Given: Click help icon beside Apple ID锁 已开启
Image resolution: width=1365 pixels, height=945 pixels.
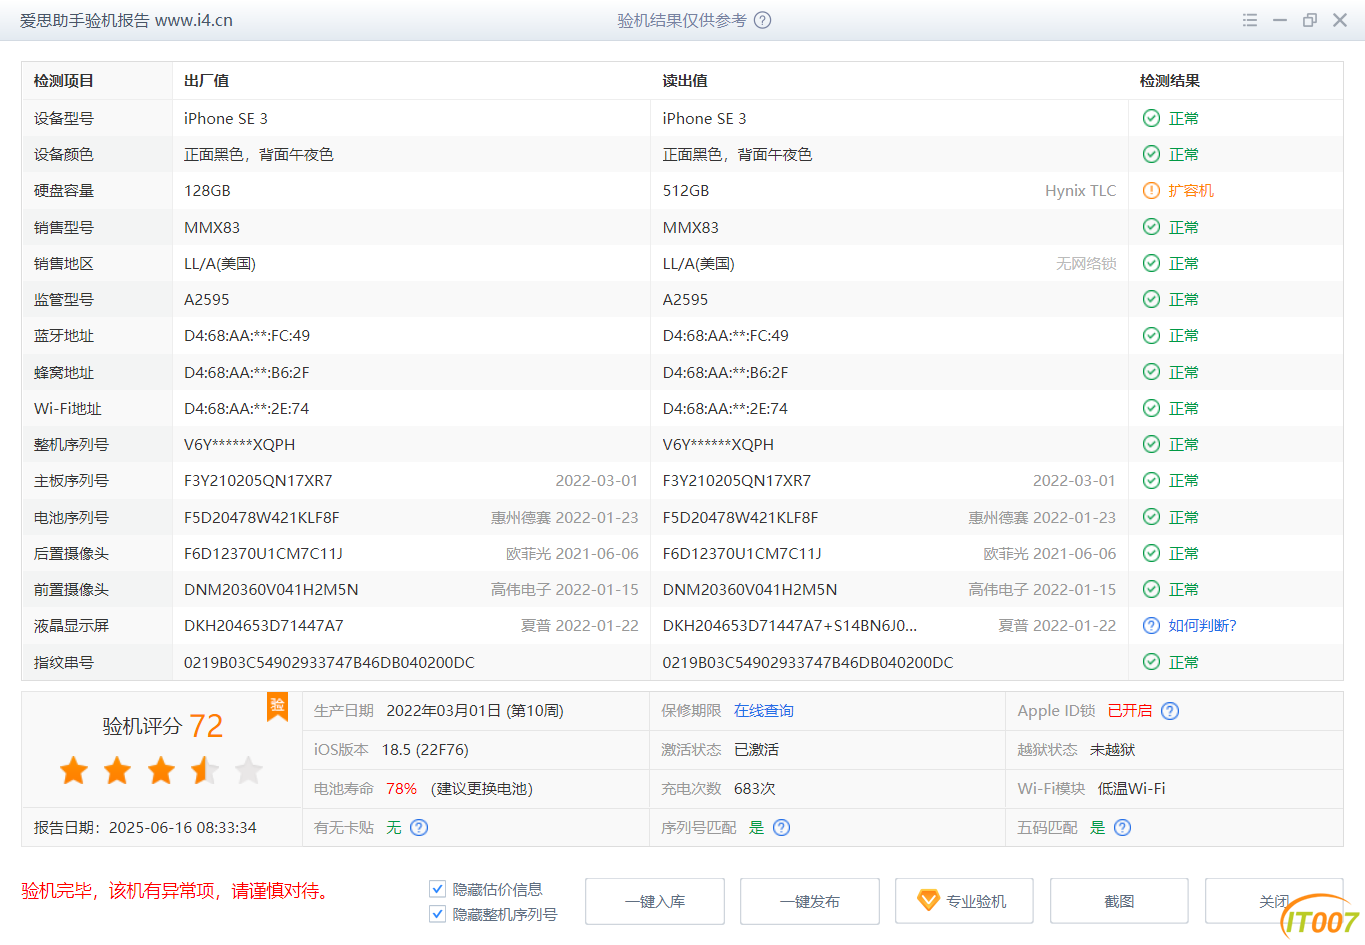Looking at the screenshot, I should 1170,711.
